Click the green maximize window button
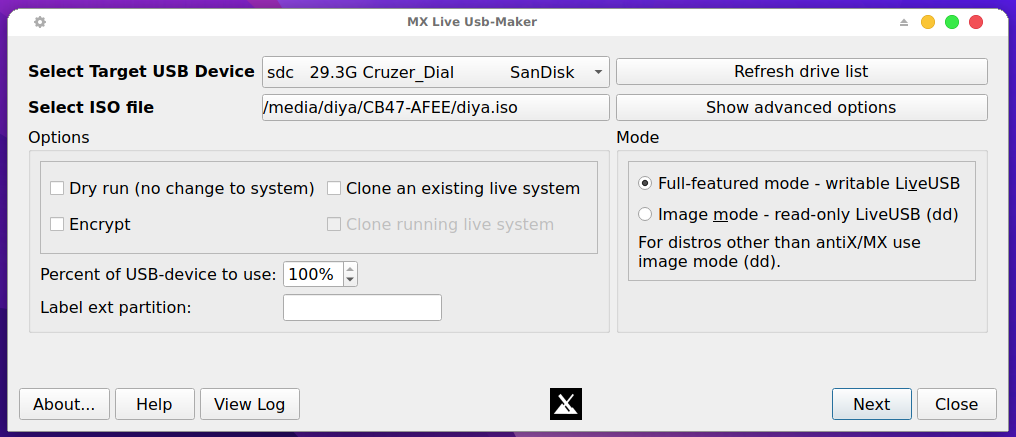 952,22
